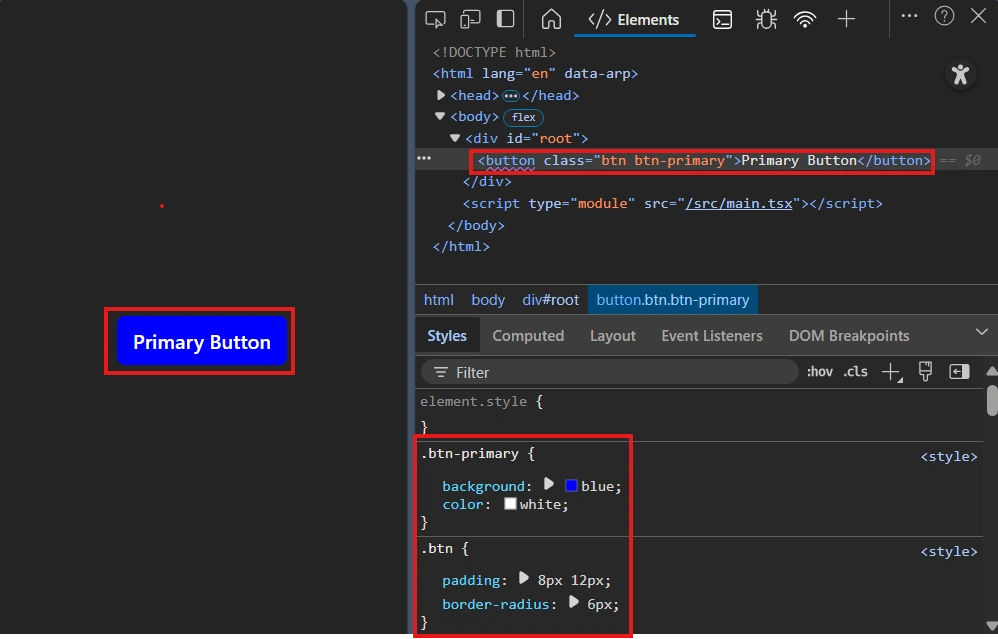Open the DevTools Welcome home tab
The width and height of the screenshot is (998, 639).
551,19
